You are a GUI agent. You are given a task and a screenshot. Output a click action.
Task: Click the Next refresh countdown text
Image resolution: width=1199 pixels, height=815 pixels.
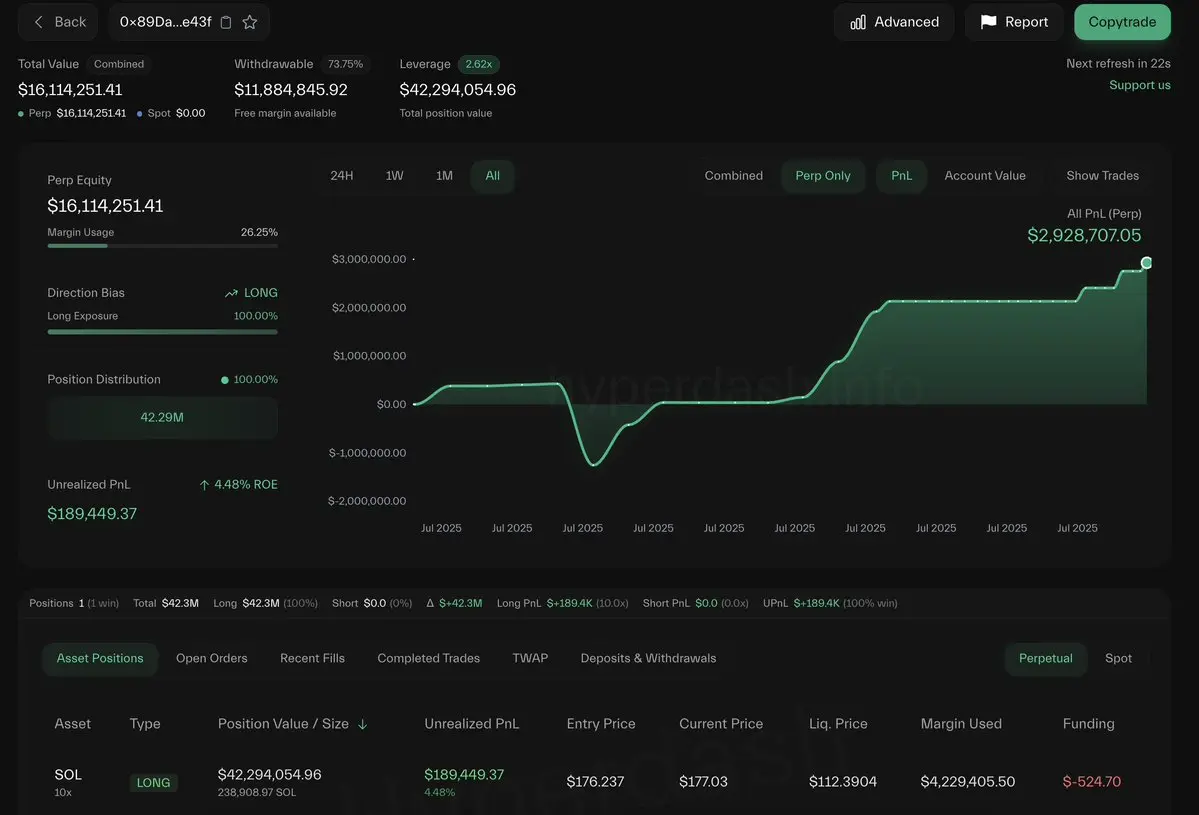tap(1118, 63)
